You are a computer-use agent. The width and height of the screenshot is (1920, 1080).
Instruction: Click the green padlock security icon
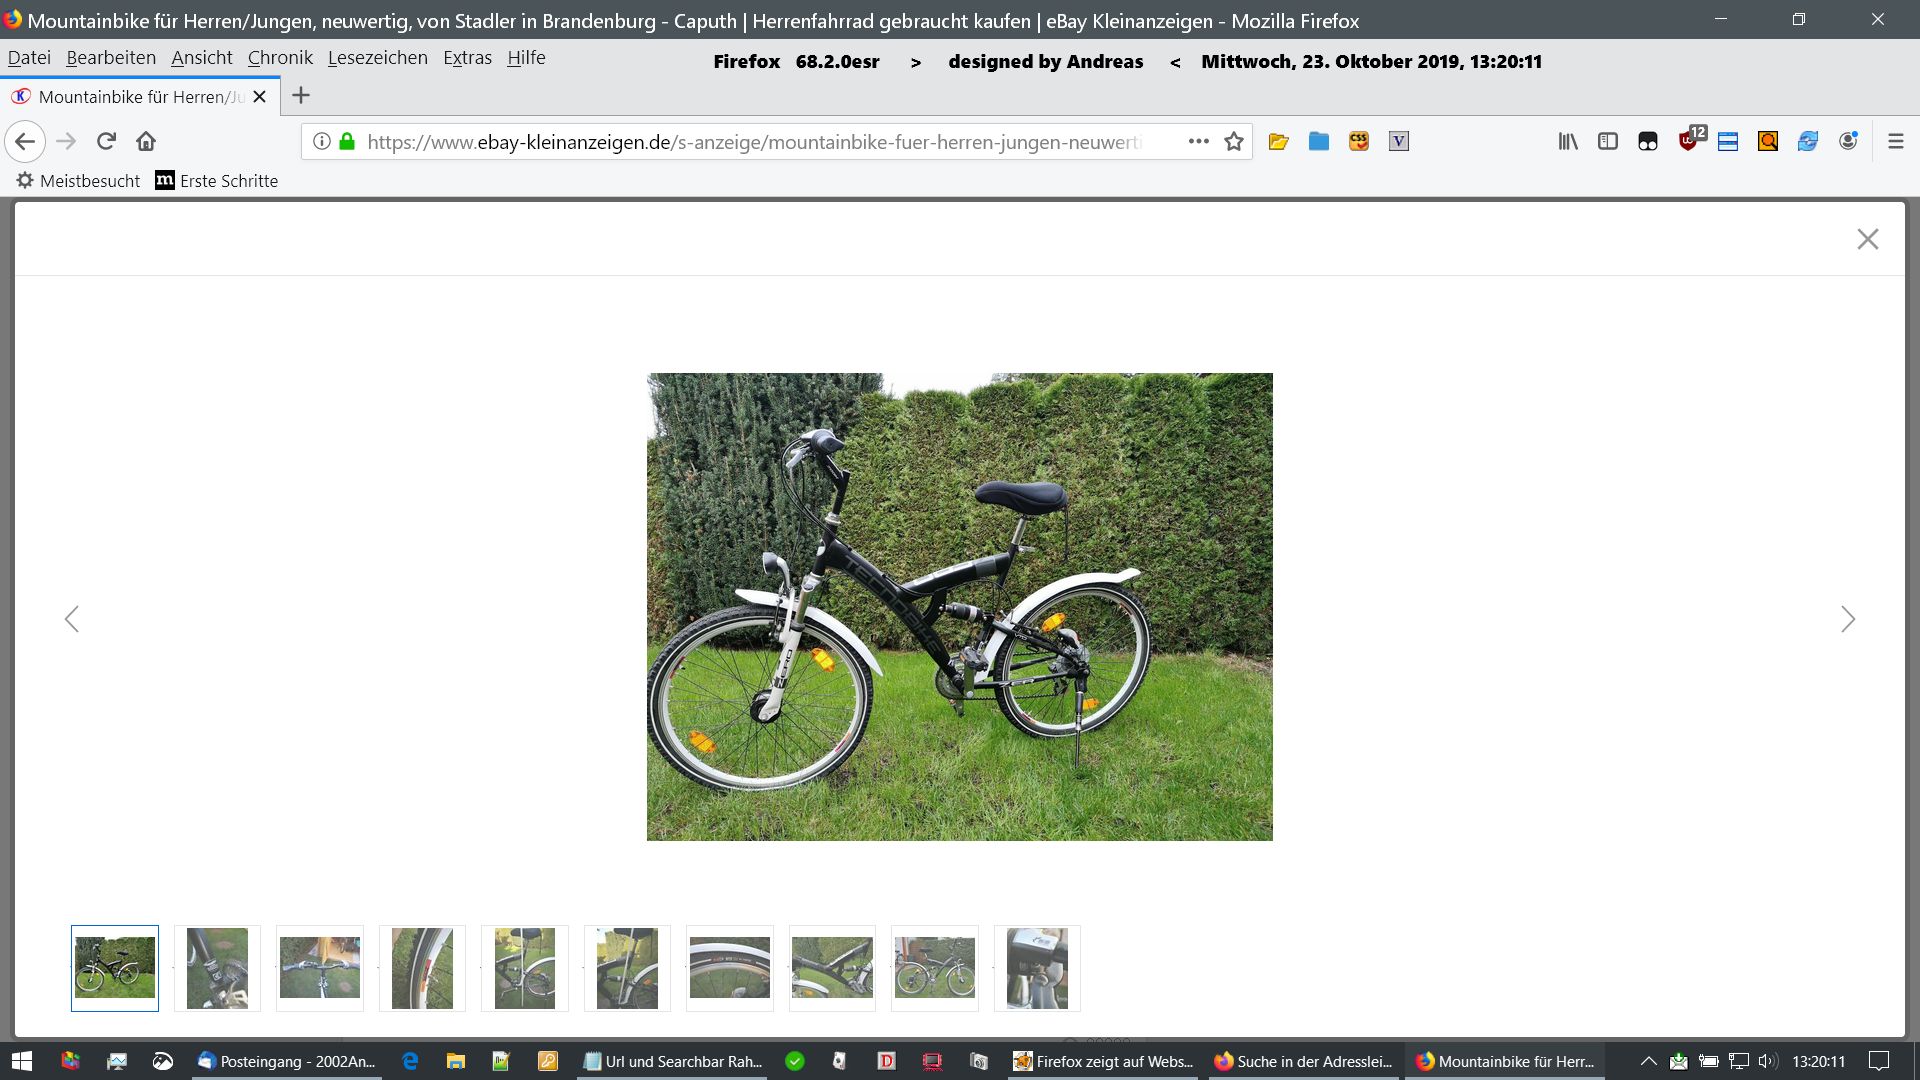pyautogui.click(x=347, y=141)
